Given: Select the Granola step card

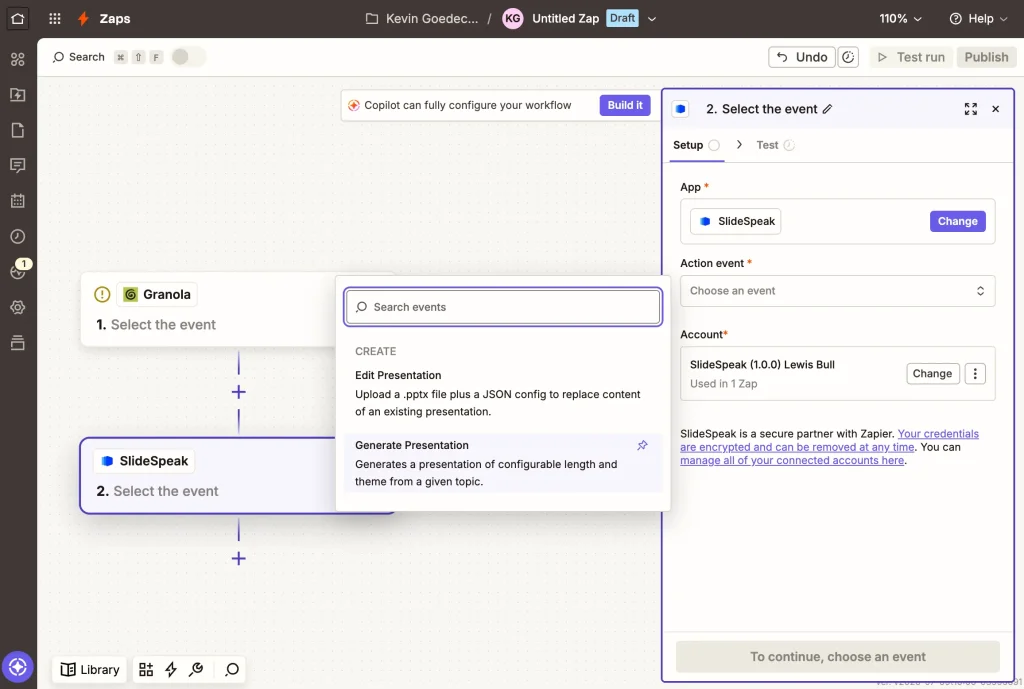Looking at the screenshot, I should [209, 309].
